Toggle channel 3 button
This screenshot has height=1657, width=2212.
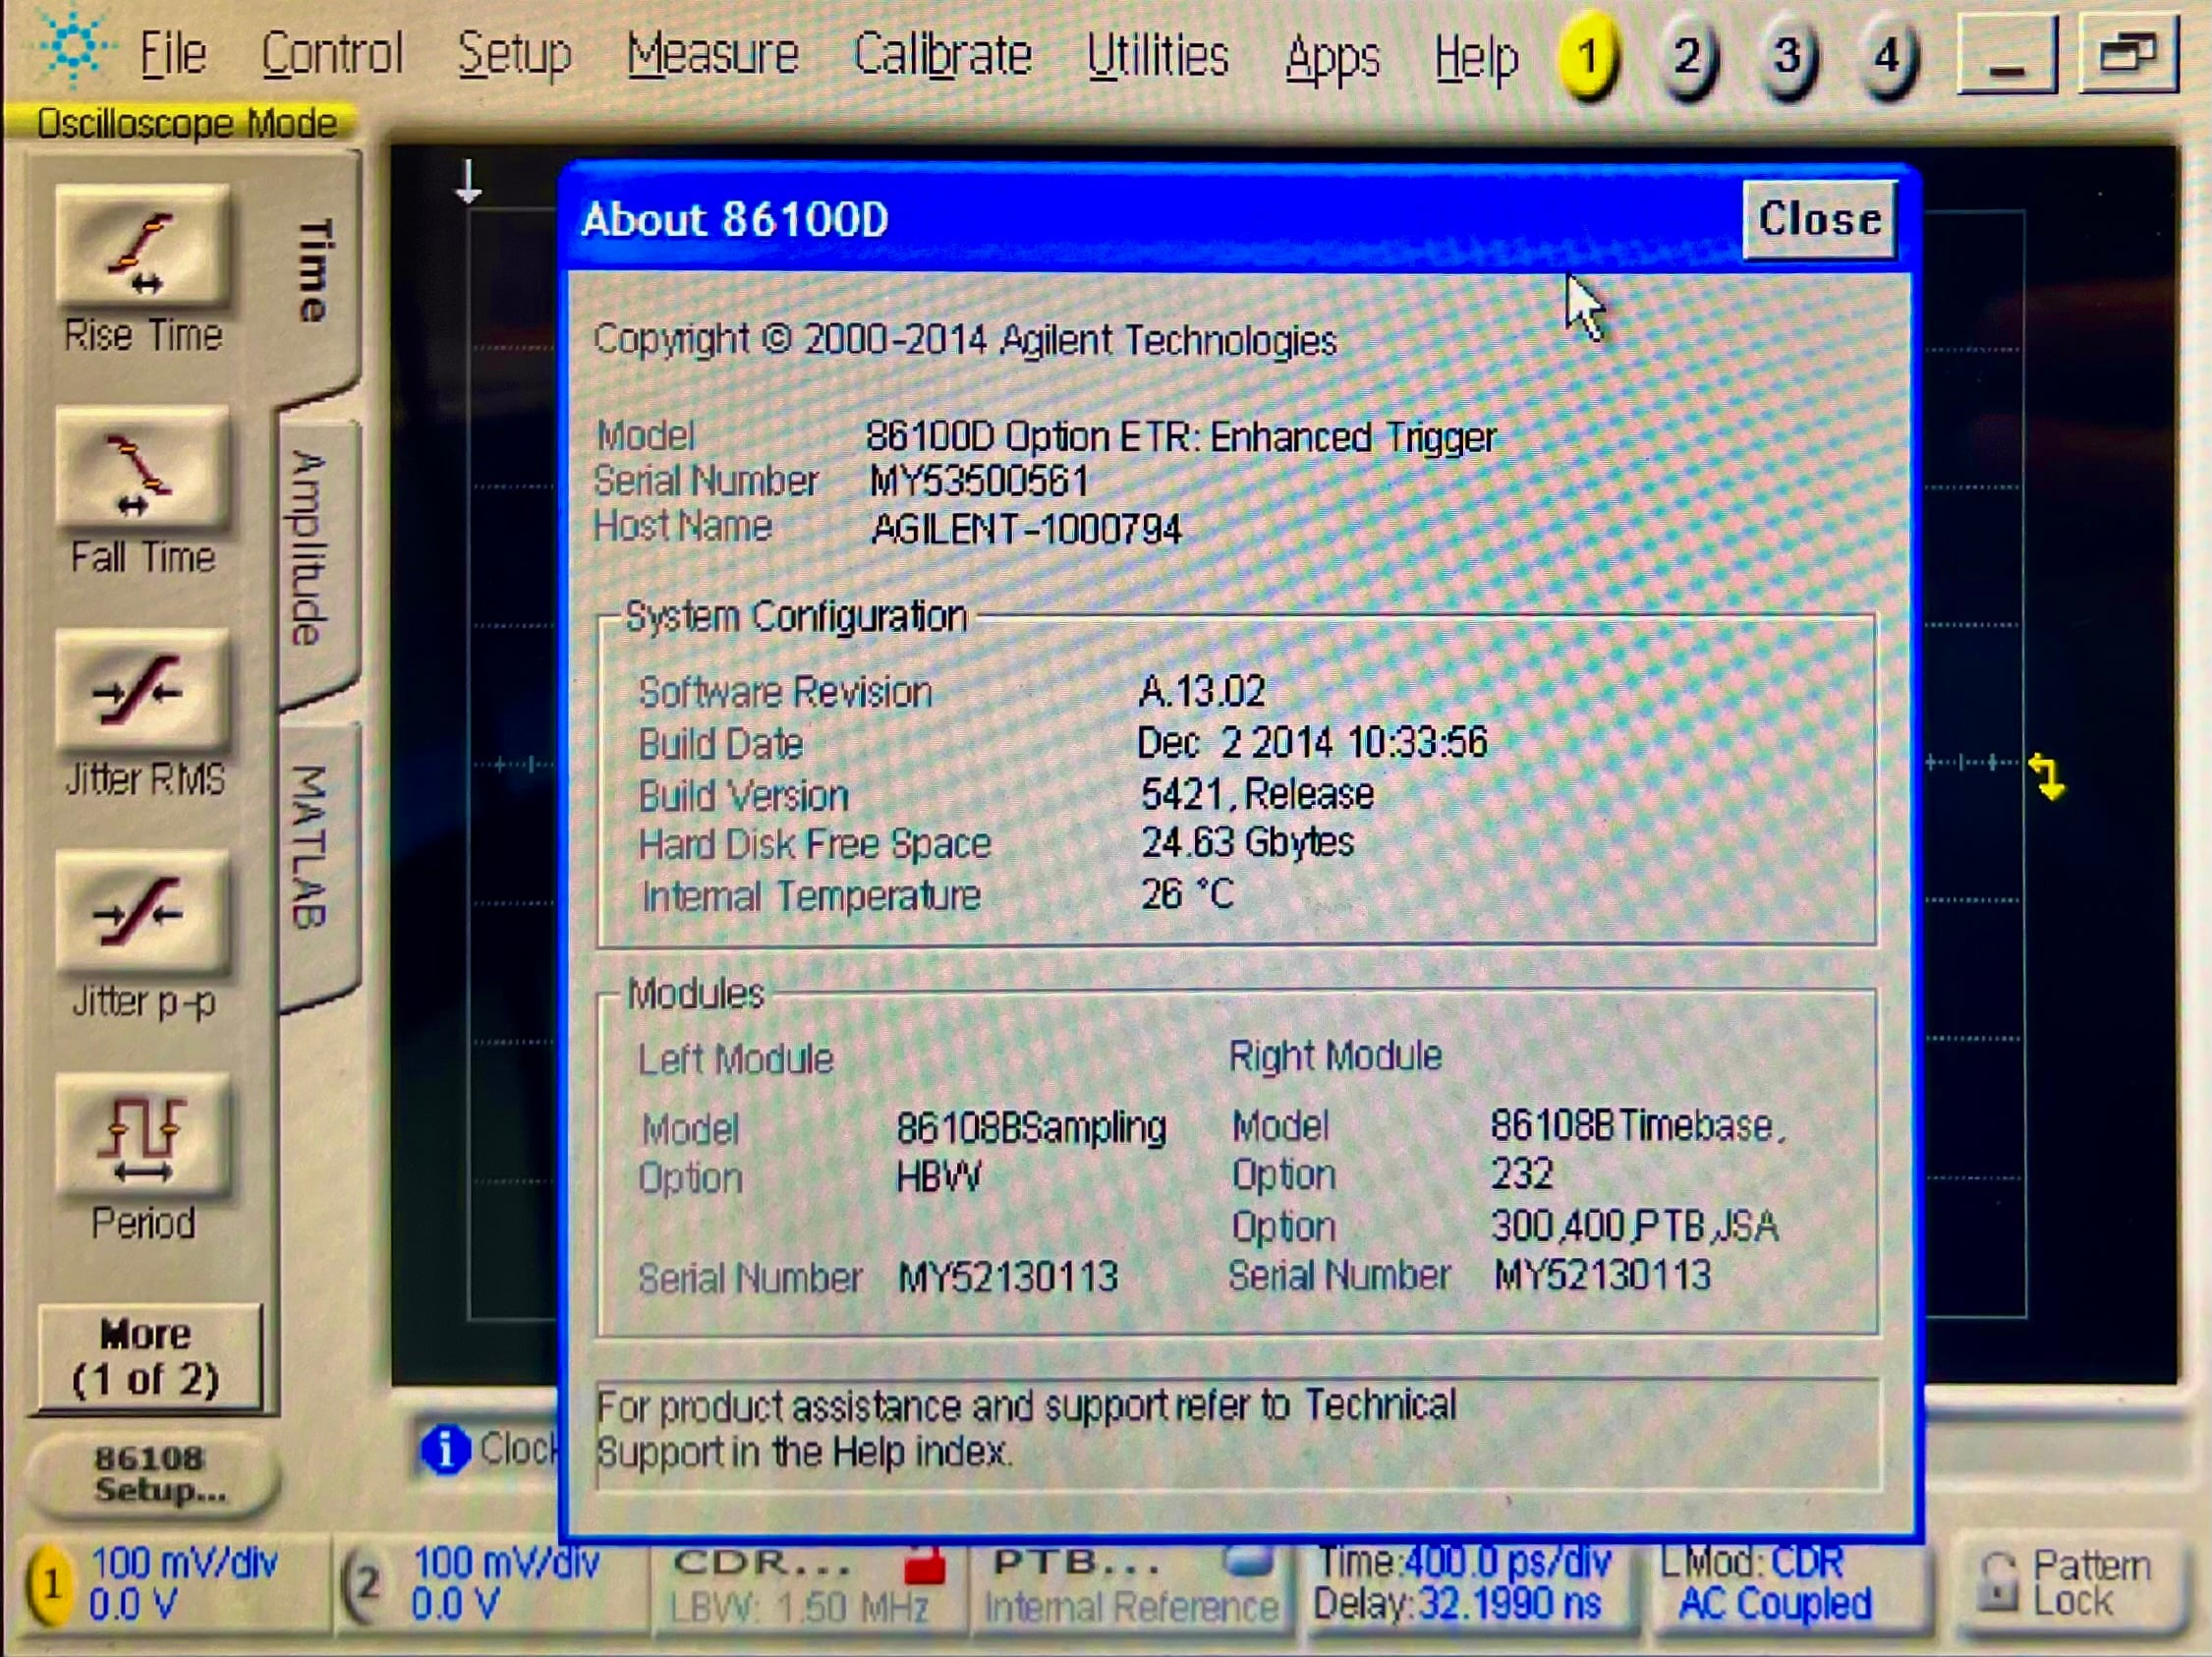[x=1787, y=57]
